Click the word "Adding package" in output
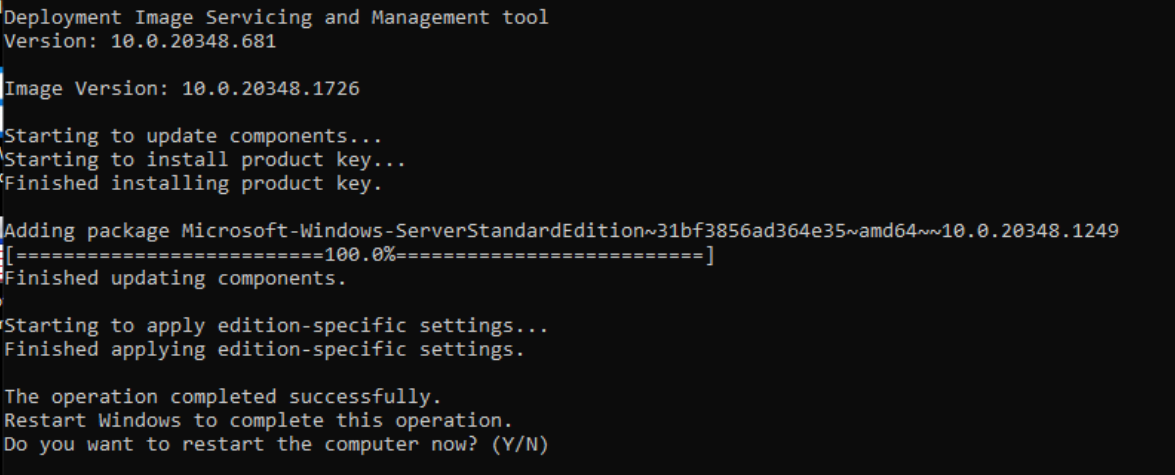Screen dimensions: 1175x475 point(87,232)
